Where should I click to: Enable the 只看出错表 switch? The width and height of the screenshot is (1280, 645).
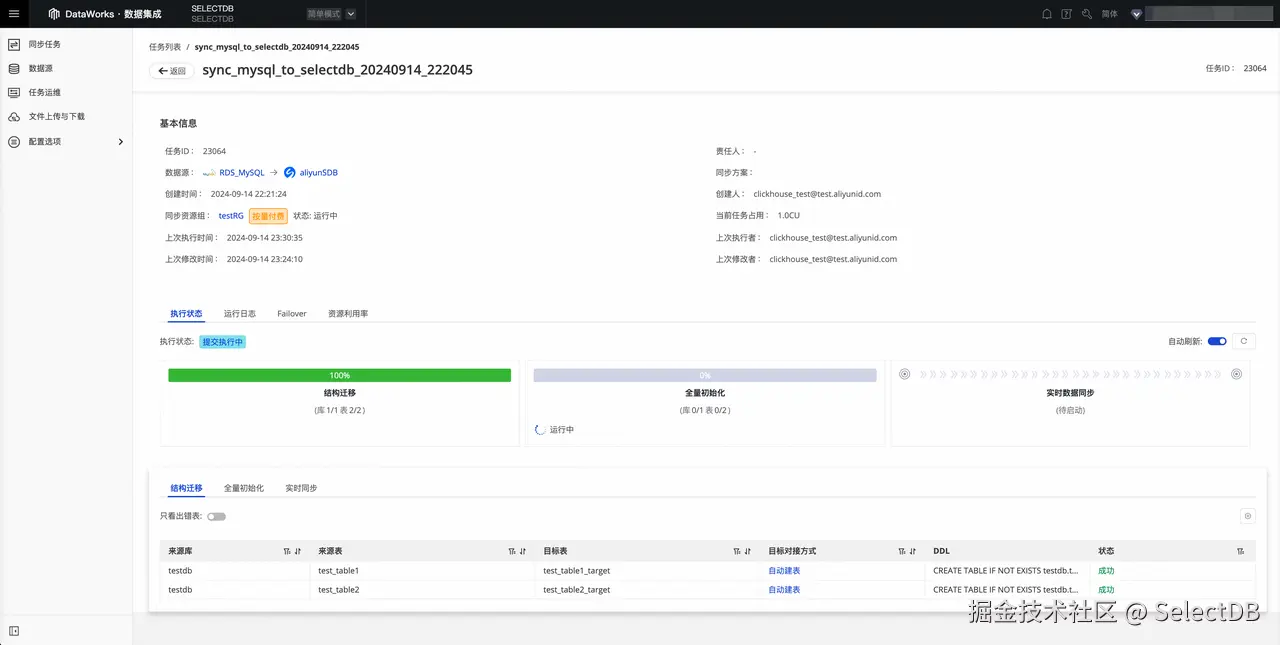point(216,516)
